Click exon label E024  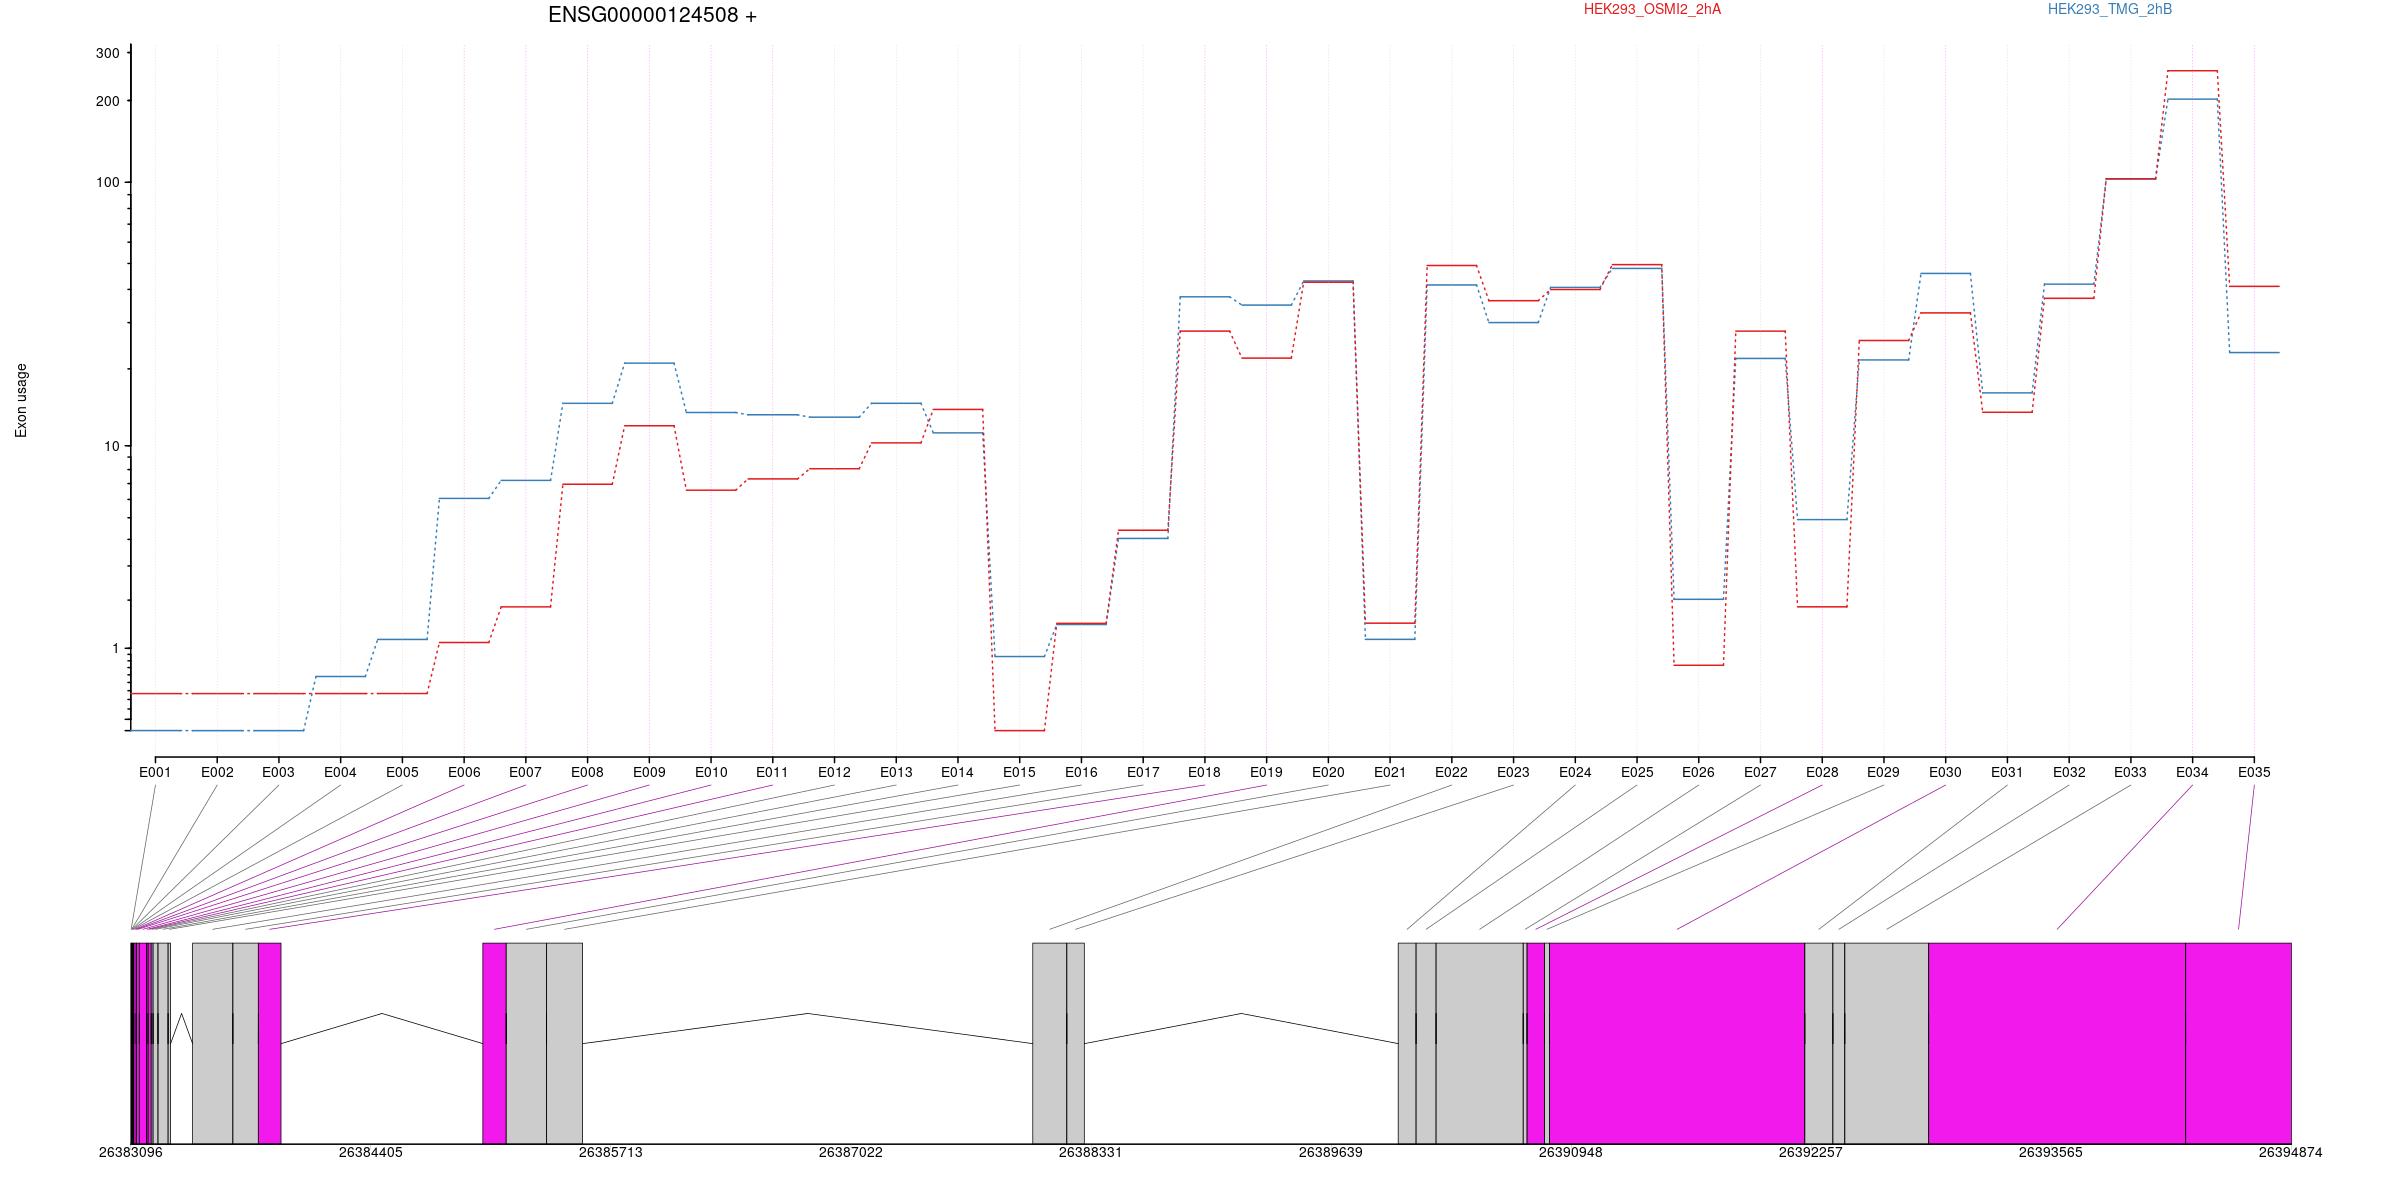coord(1575,772)
